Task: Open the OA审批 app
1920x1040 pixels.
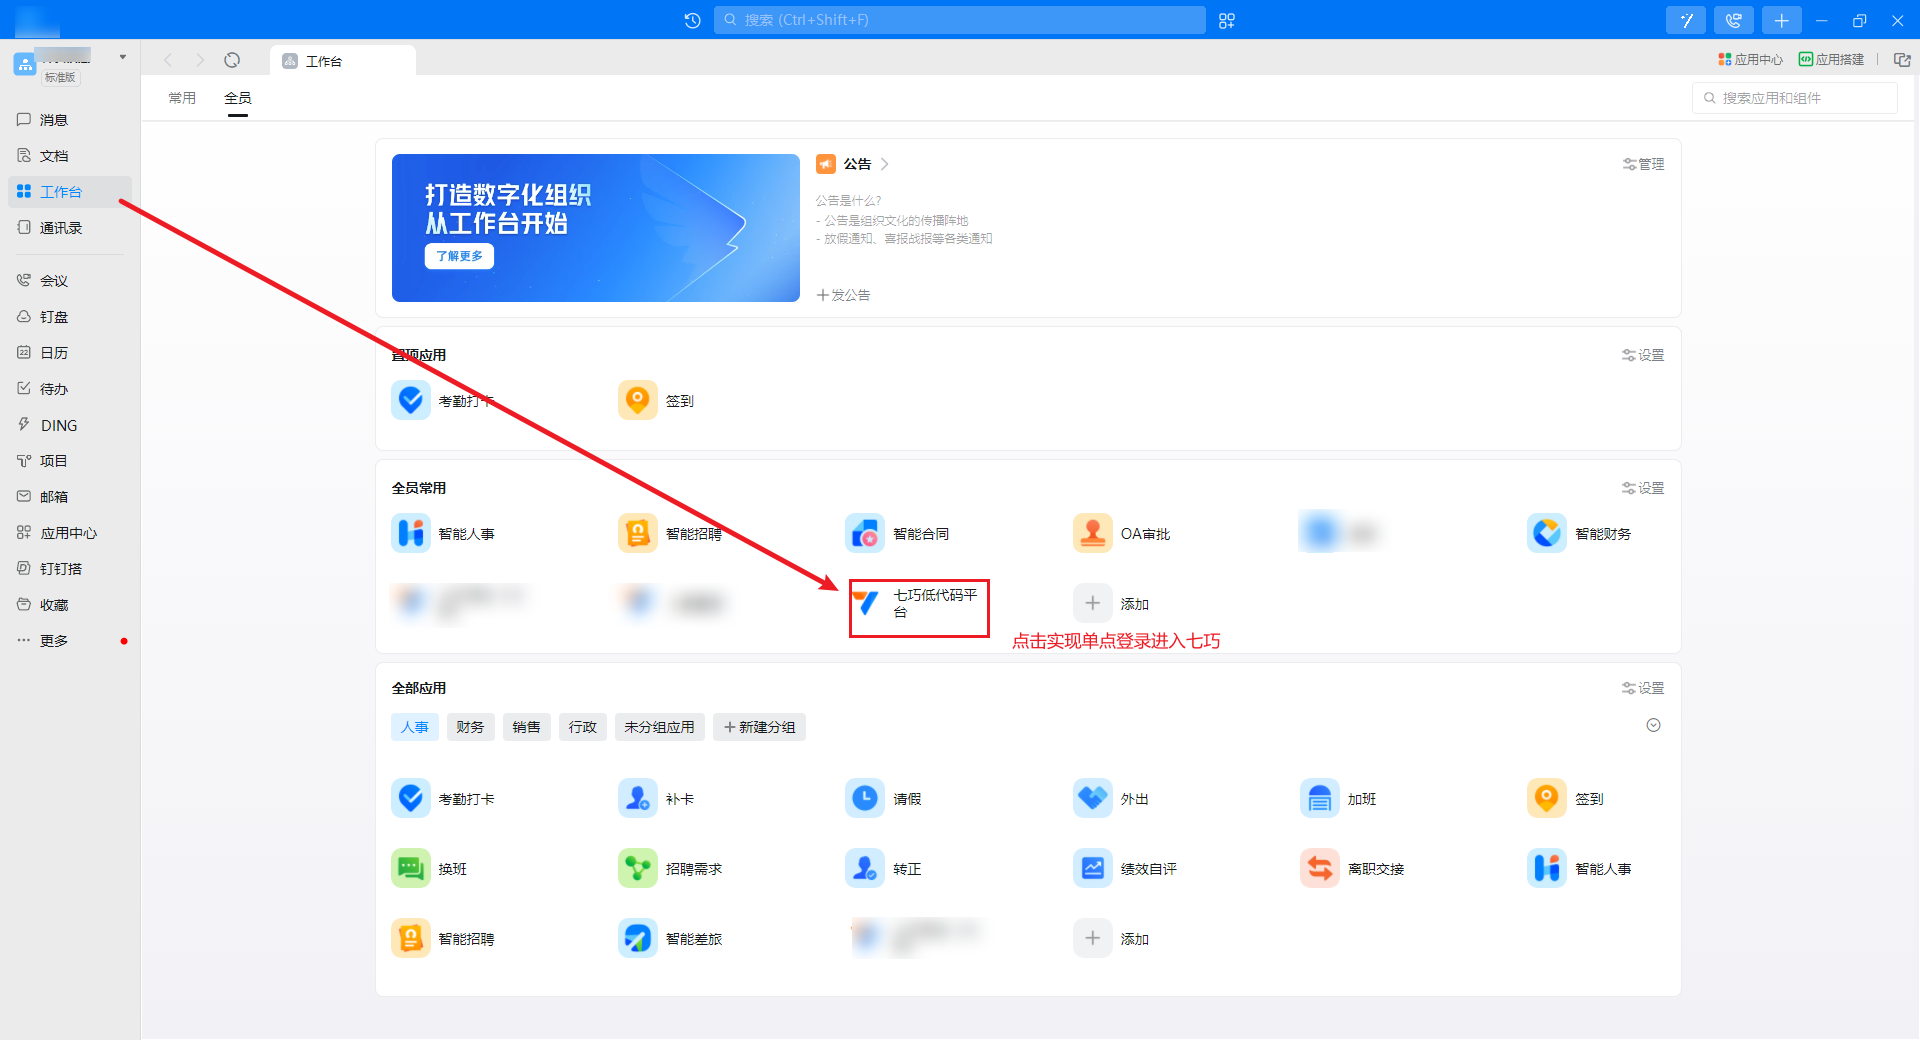Action: (1092, 534)
